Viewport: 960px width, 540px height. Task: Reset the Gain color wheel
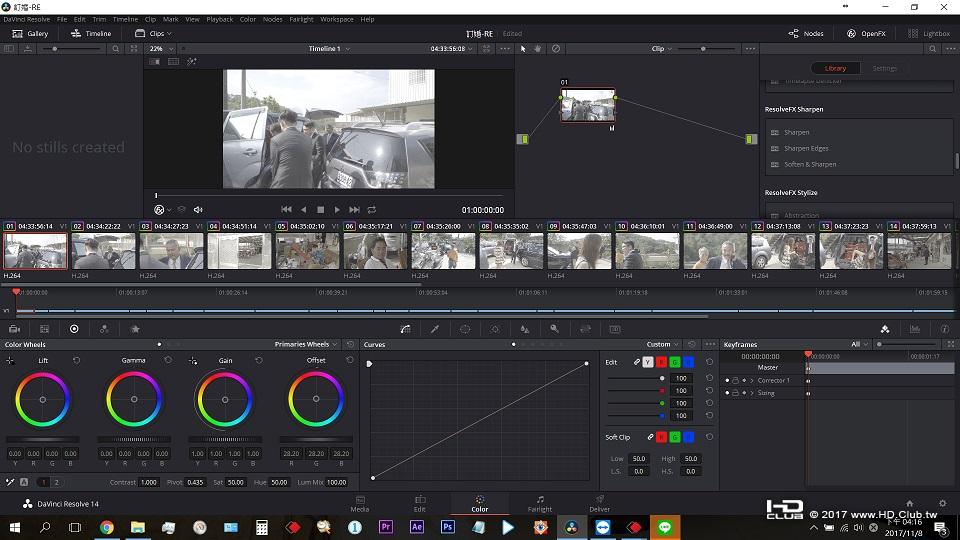[x=259, y=360]
